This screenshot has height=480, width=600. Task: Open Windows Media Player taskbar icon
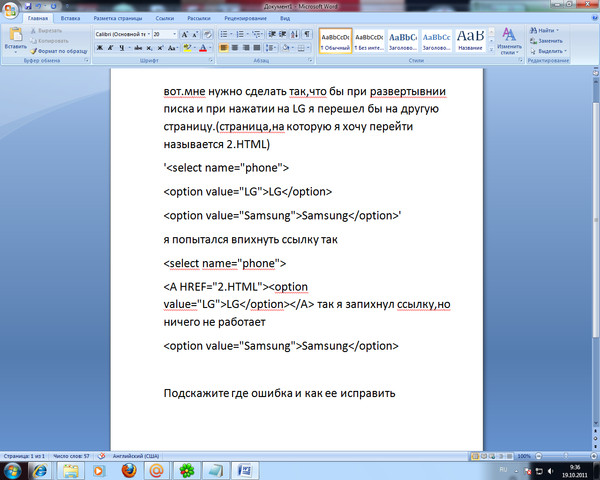pos(98,470)
